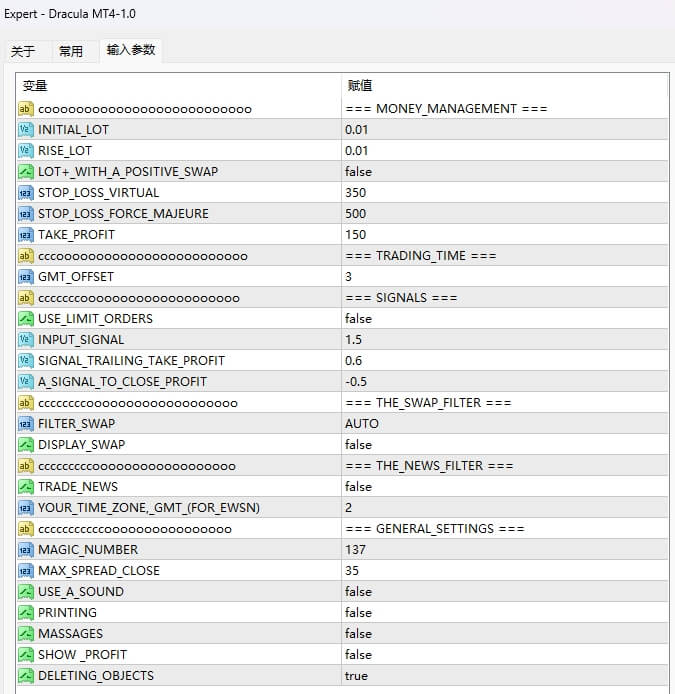Click the INPUT_SIGNAL double-type icon
Viewport: 675px width, 694px height.
(26, 339)
